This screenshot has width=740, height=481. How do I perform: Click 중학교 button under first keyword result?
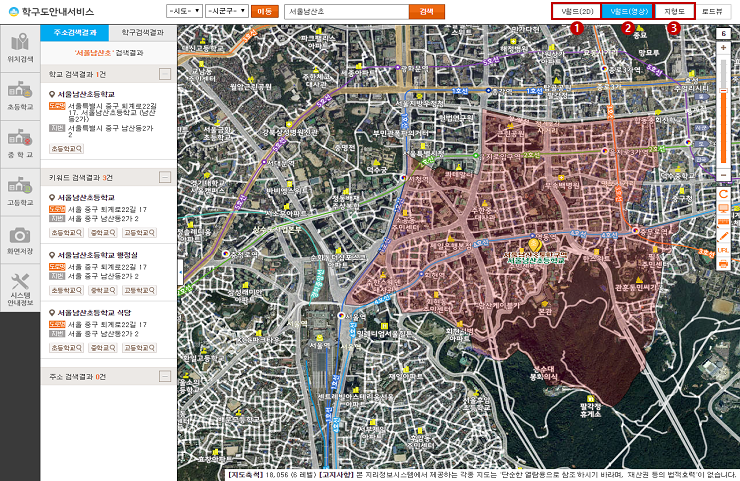coord(103,233)
